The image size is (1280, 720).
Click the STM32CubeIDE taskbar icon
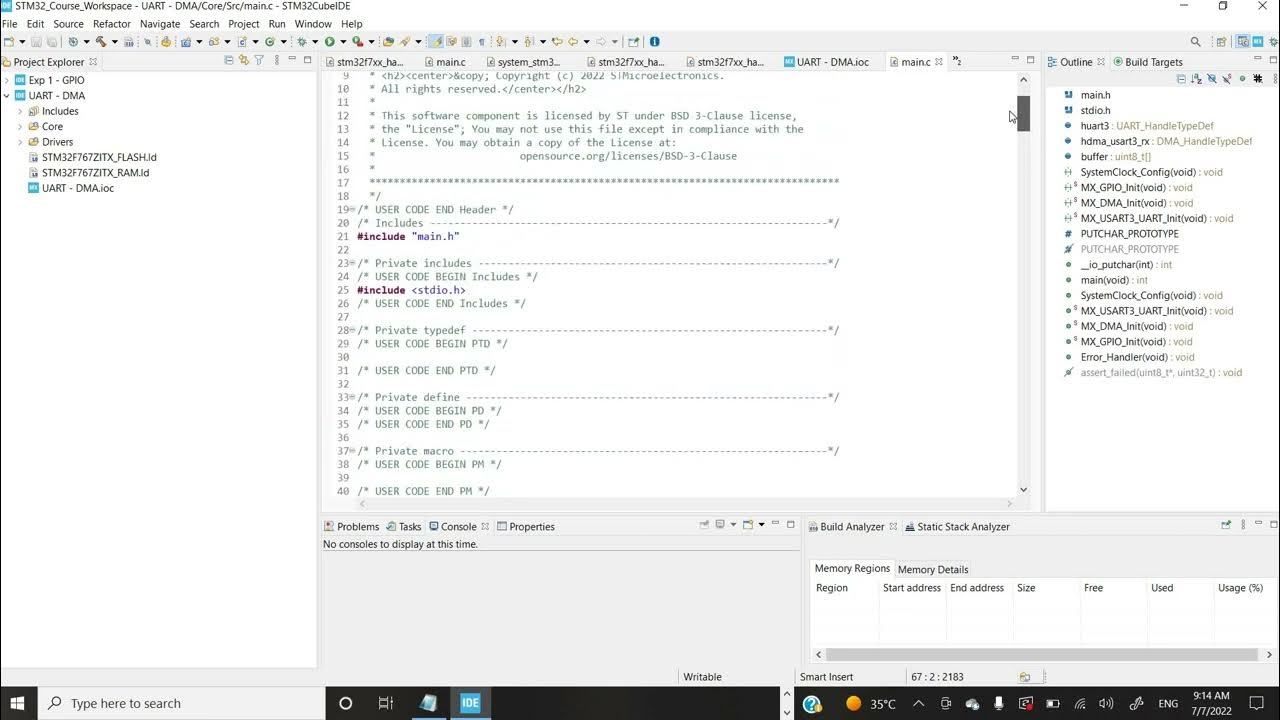[470, 703]
